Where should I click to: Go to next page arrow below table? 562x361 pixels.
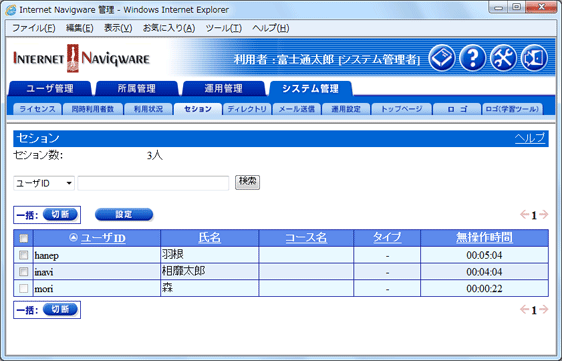[544, 309]
